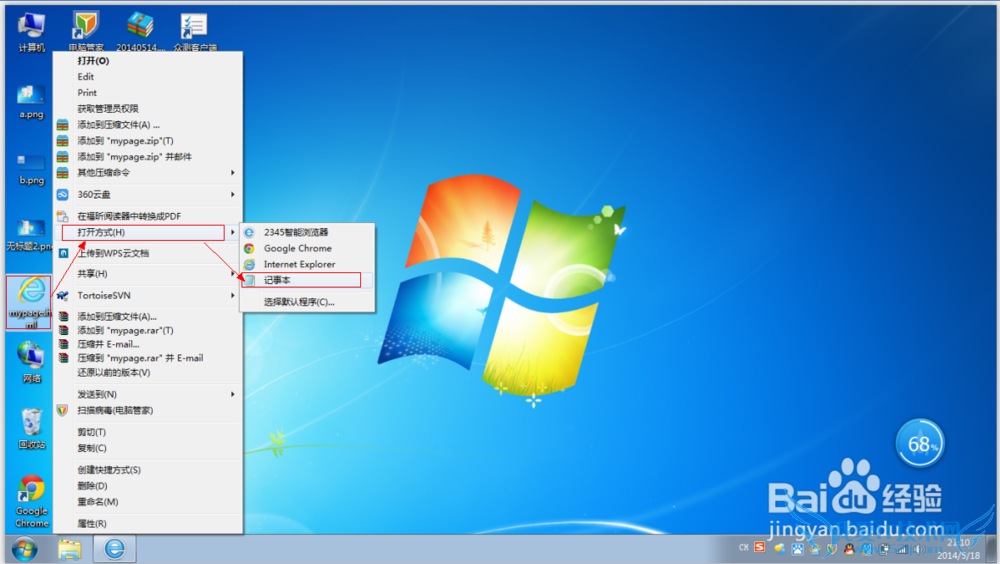
Task: Open with Google Chrome in submenu
Action: pos(307,248)
